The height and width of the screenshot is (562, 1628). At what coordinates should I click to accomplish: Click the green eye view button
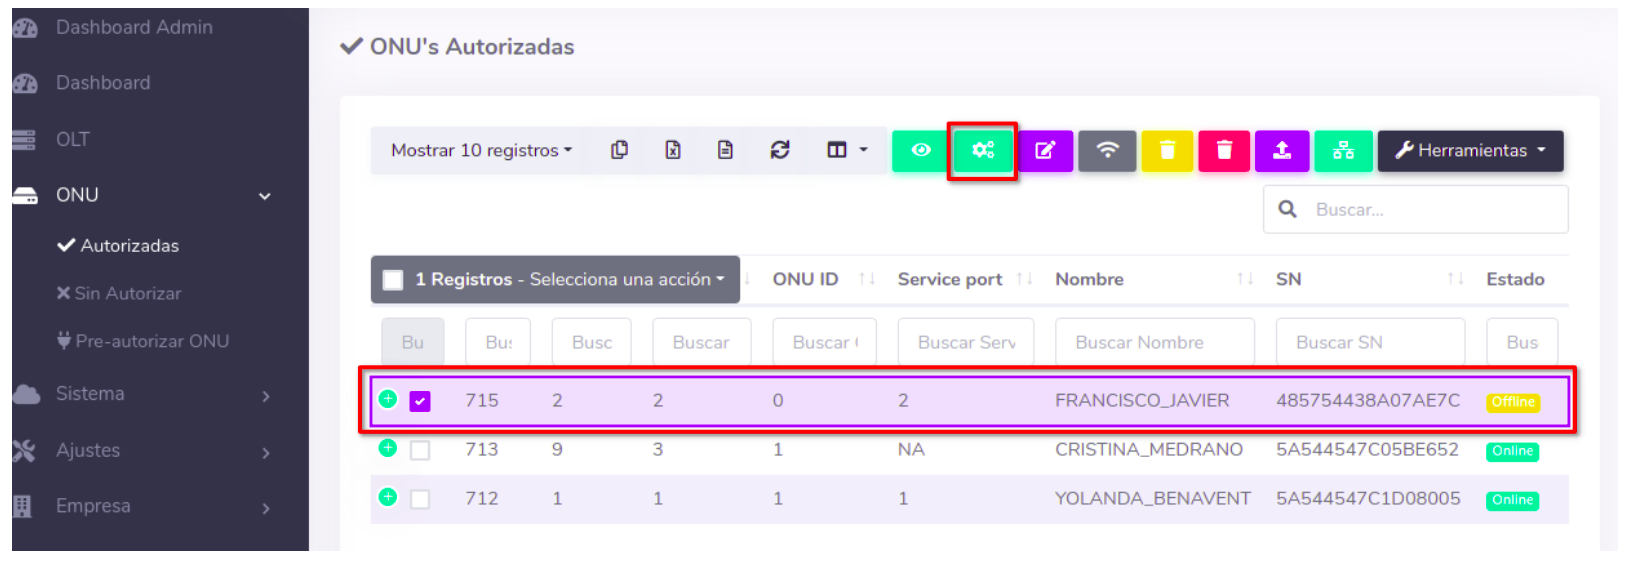tap(920, 150)
